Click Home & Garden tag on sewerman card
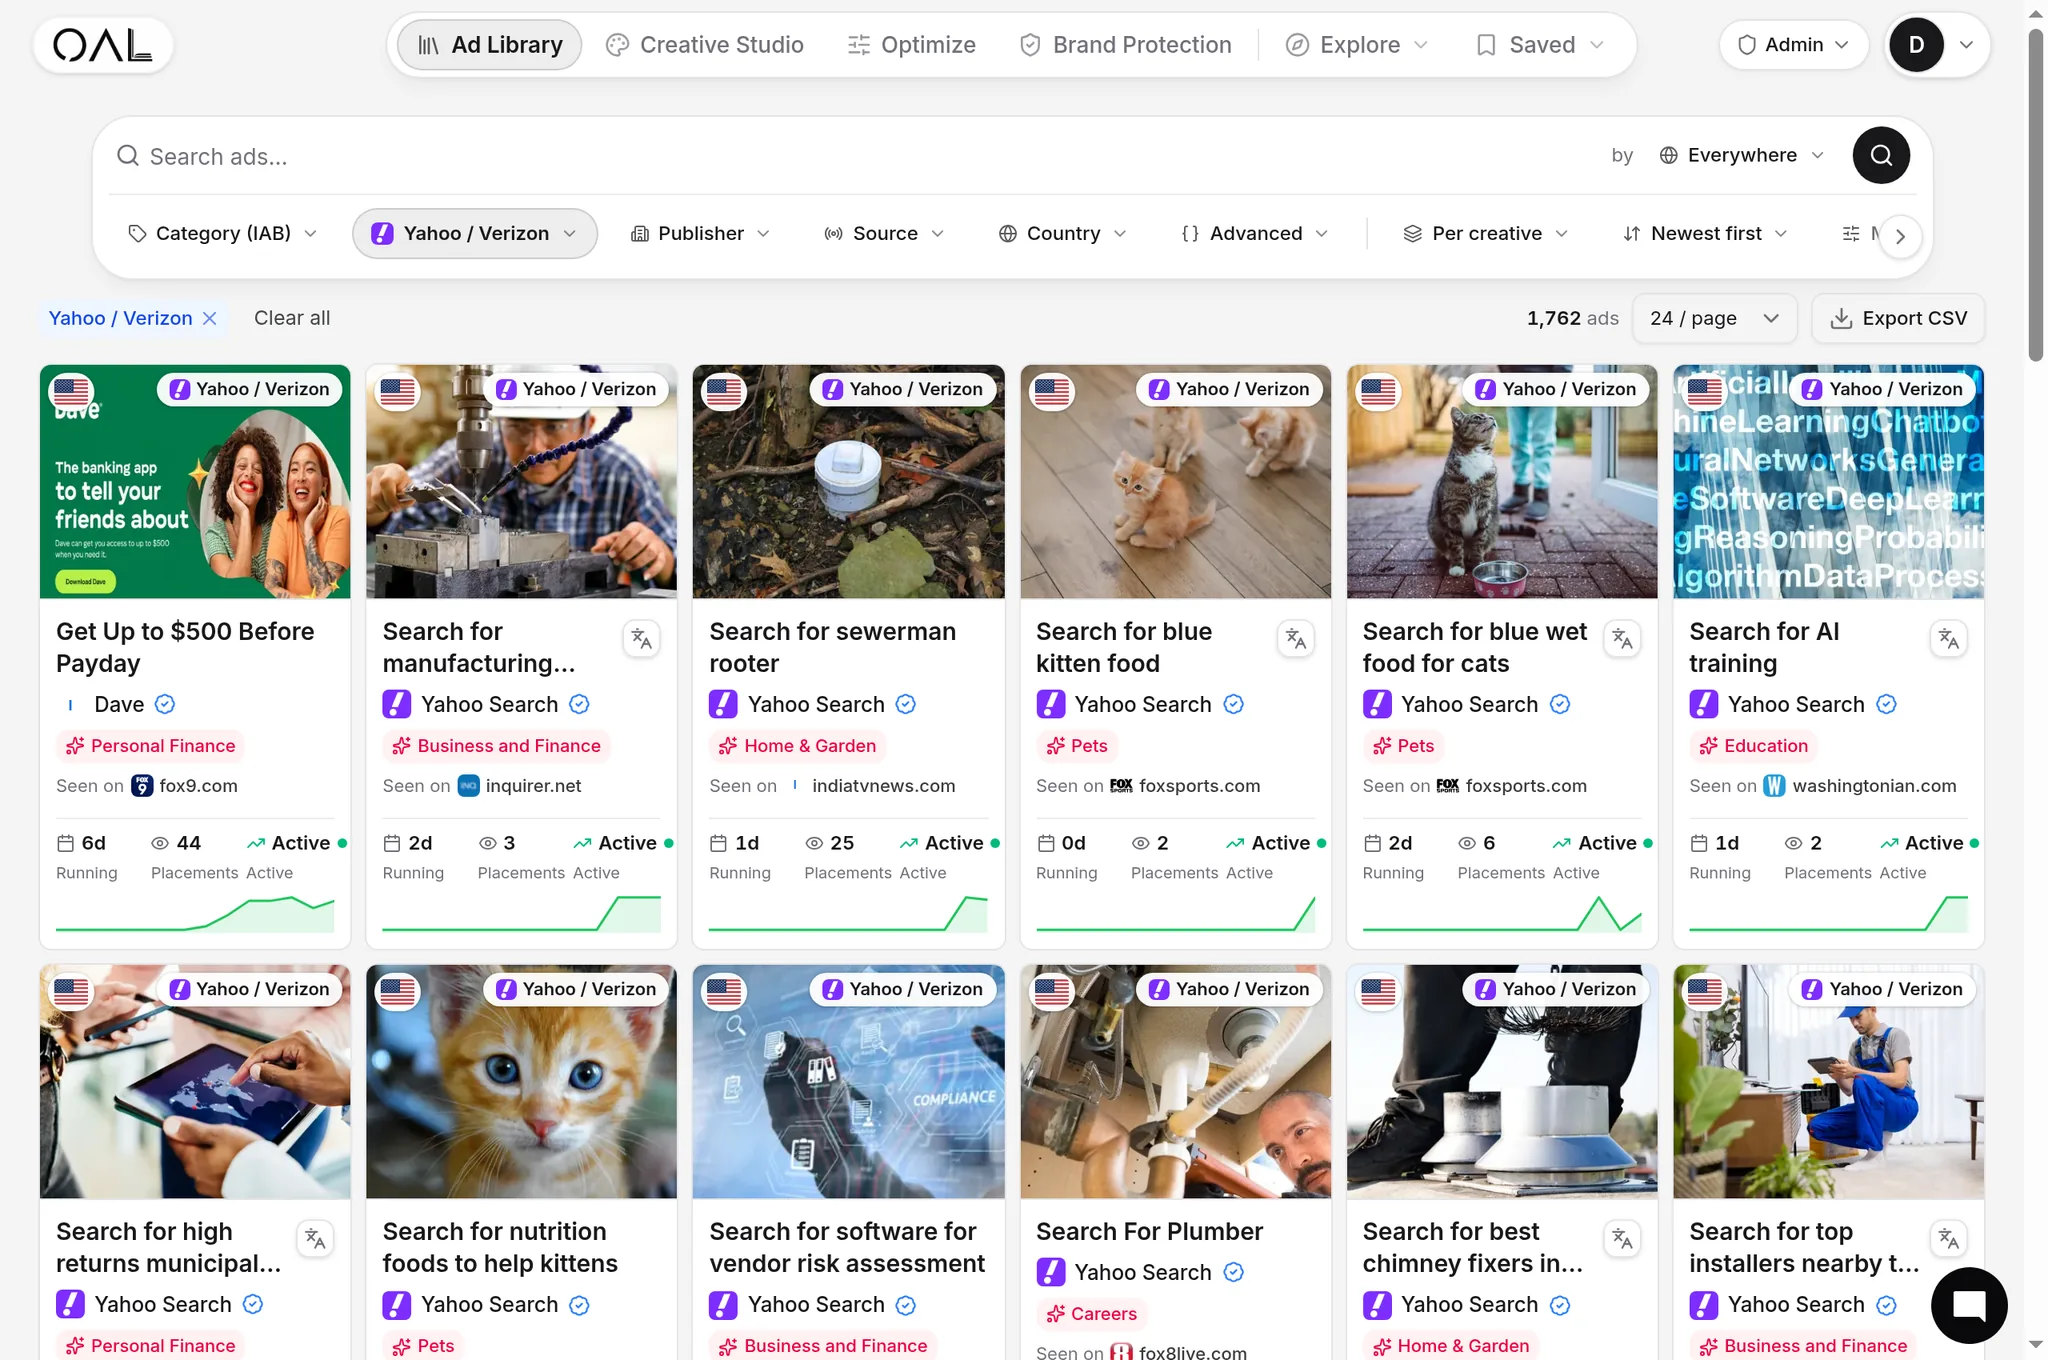This screenshot has width=2048, height=1360. tap(798, 746)
